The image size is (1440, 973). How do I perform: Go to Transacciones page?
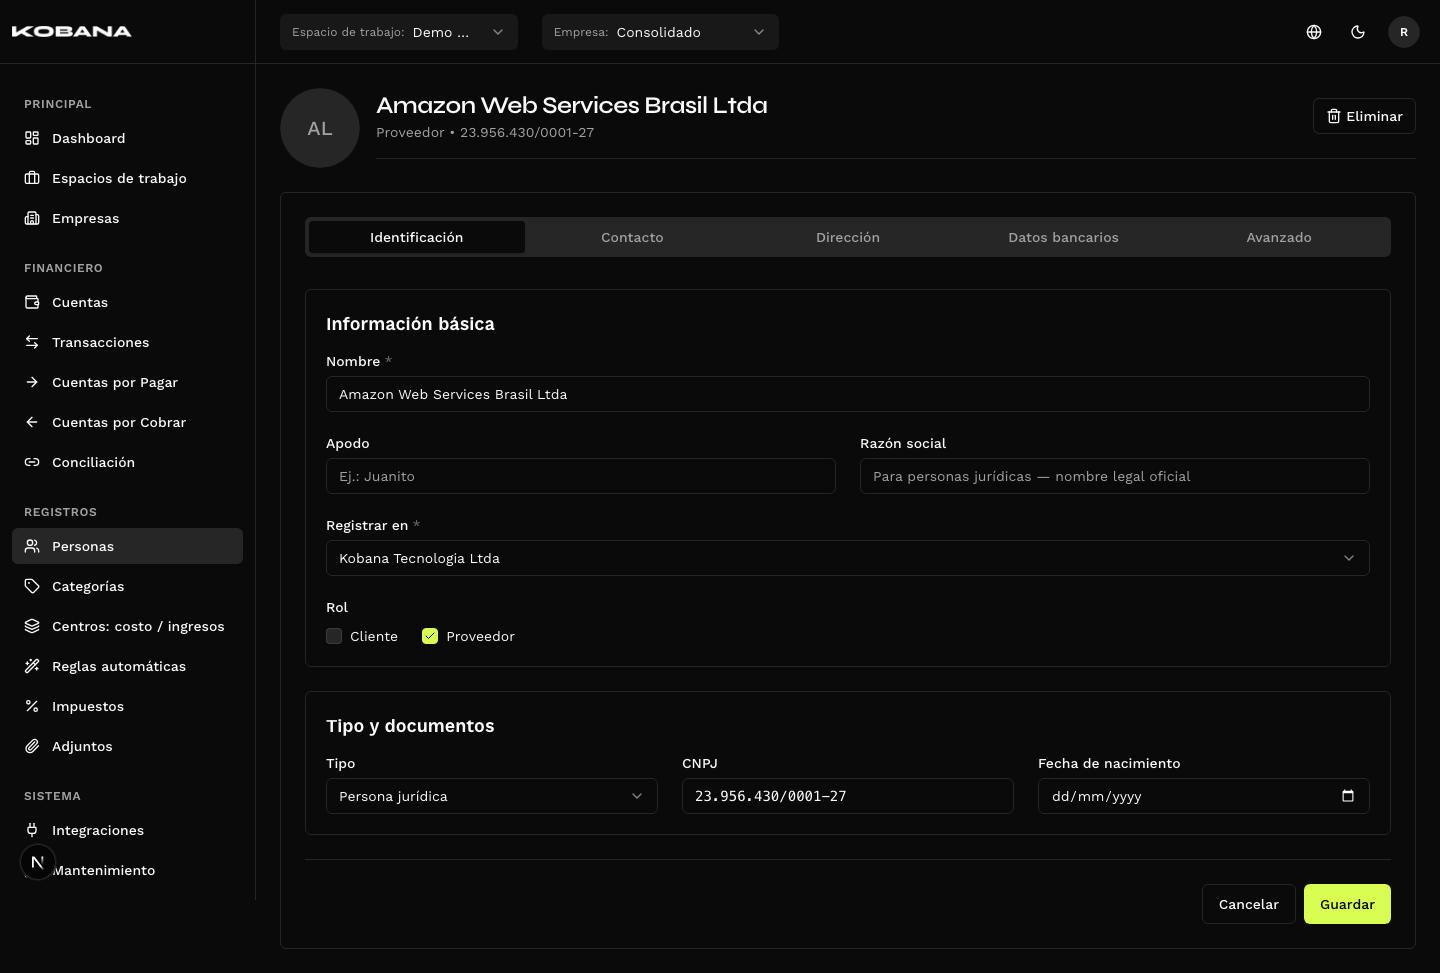click(x=127, y=342)
